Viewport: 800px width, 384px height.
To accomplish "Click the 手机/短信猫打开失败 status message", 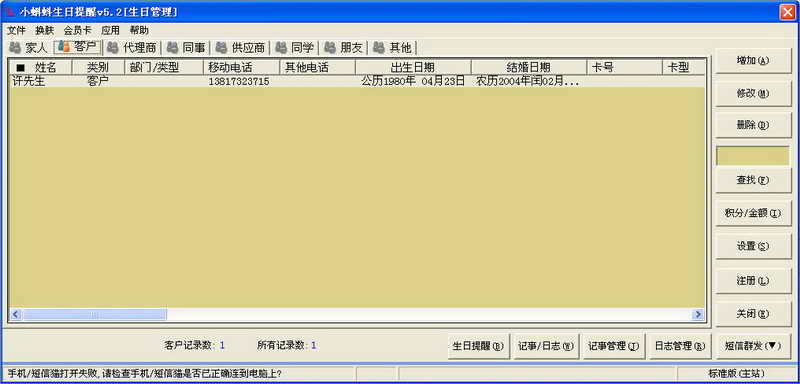I will [x=144, y=374].
